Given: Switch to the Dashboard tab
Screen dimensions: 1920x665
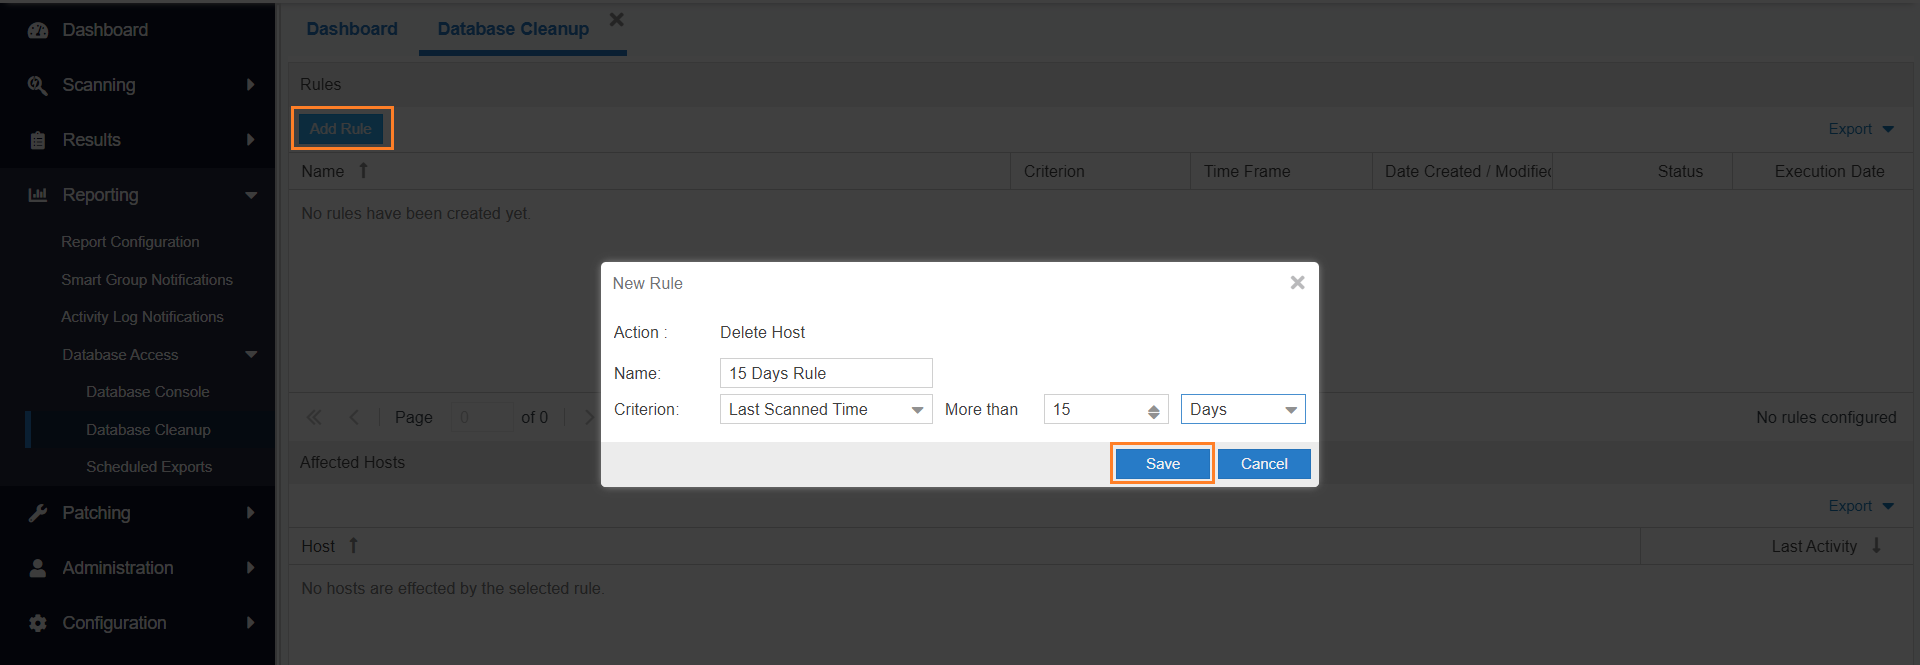Looking at the screenshot, I should pos(352,29).
